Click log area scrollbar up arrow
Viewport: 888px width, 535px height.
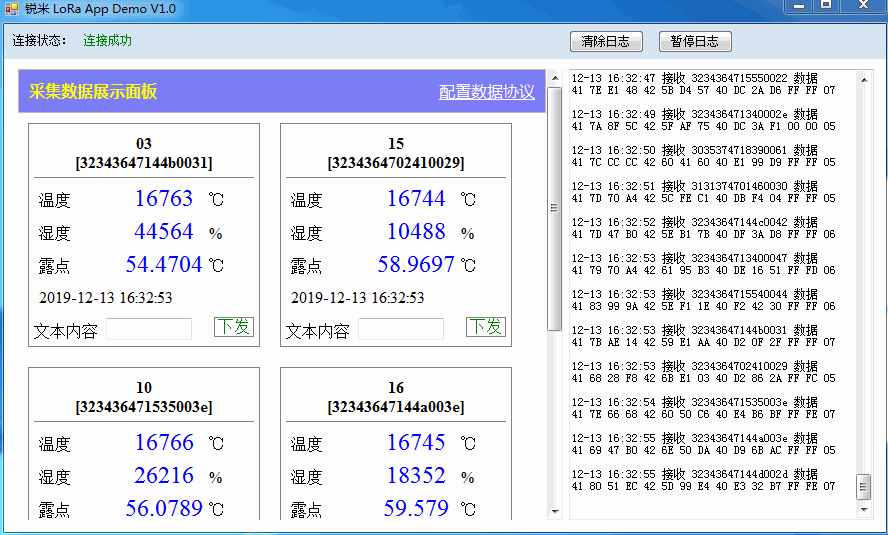(x=864, y=80)
